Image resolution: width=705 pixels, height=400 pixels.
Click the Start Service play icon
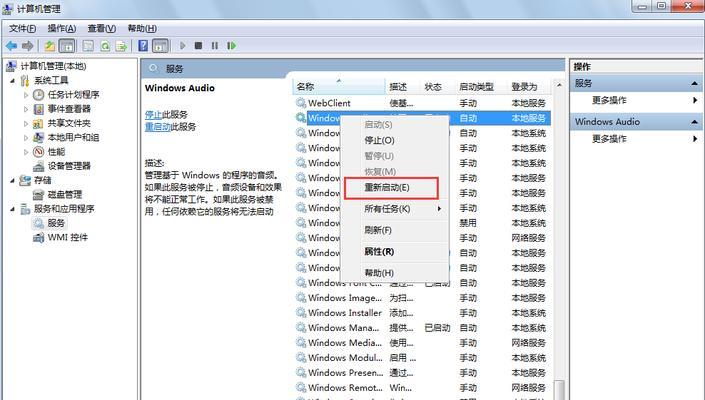[183, 45]
